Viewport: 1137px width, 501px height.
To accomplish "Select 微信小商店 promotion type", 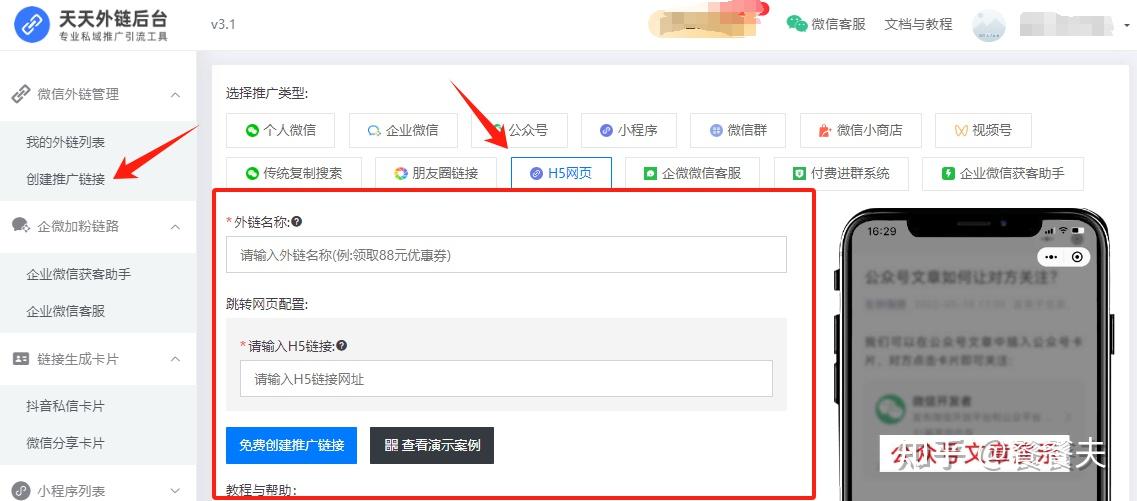I will click(861, 131).
